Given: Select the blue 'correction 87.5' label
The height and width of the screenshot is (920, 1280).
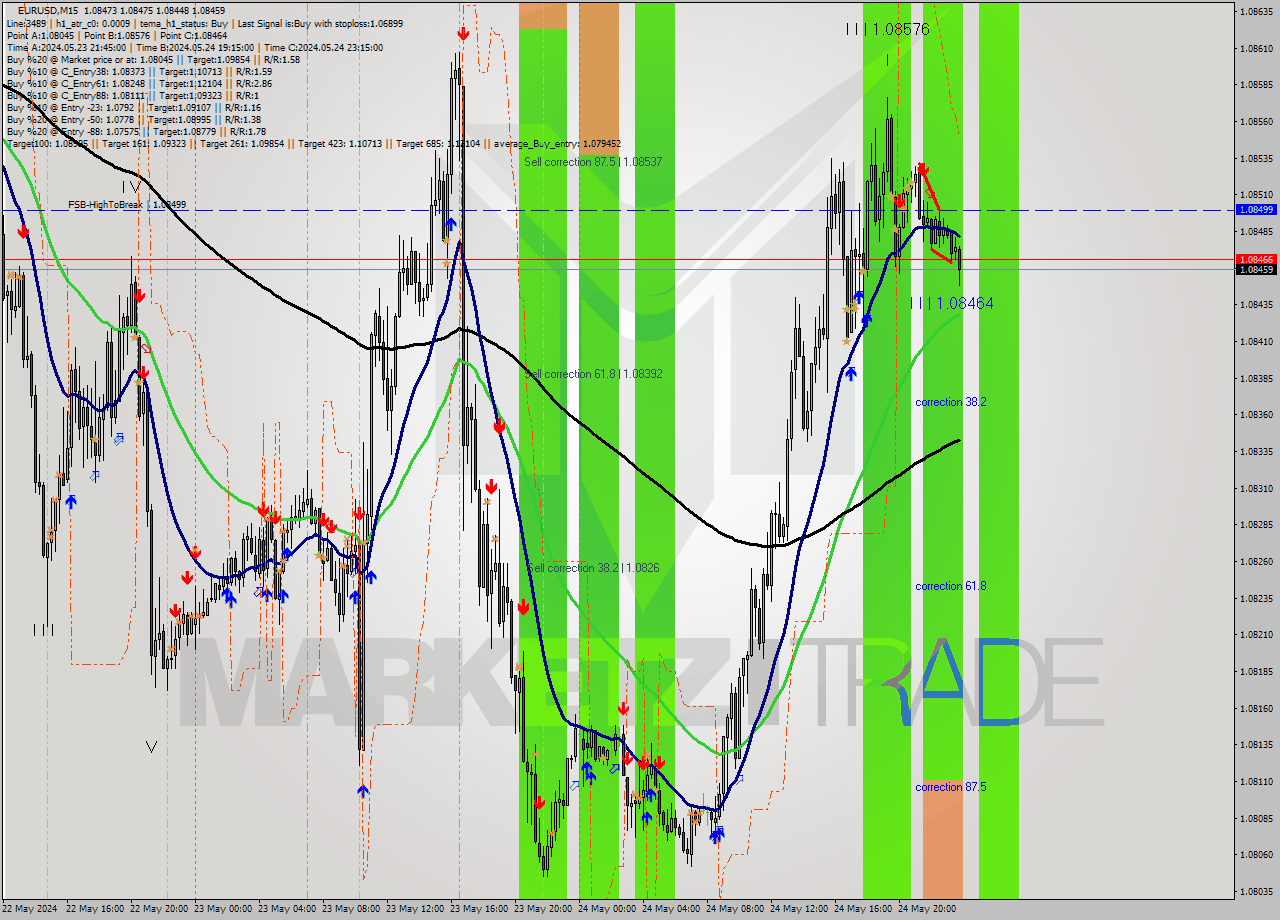Looking at the screenshot, I should coord(951,787).
